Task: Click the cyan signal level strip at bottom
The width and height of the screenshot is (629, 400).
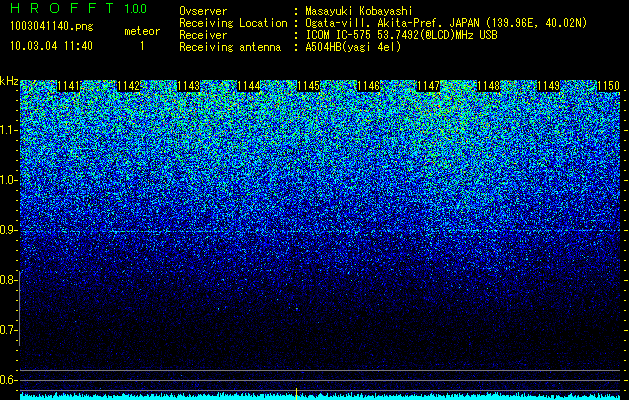Action: [x=320, y=396]
